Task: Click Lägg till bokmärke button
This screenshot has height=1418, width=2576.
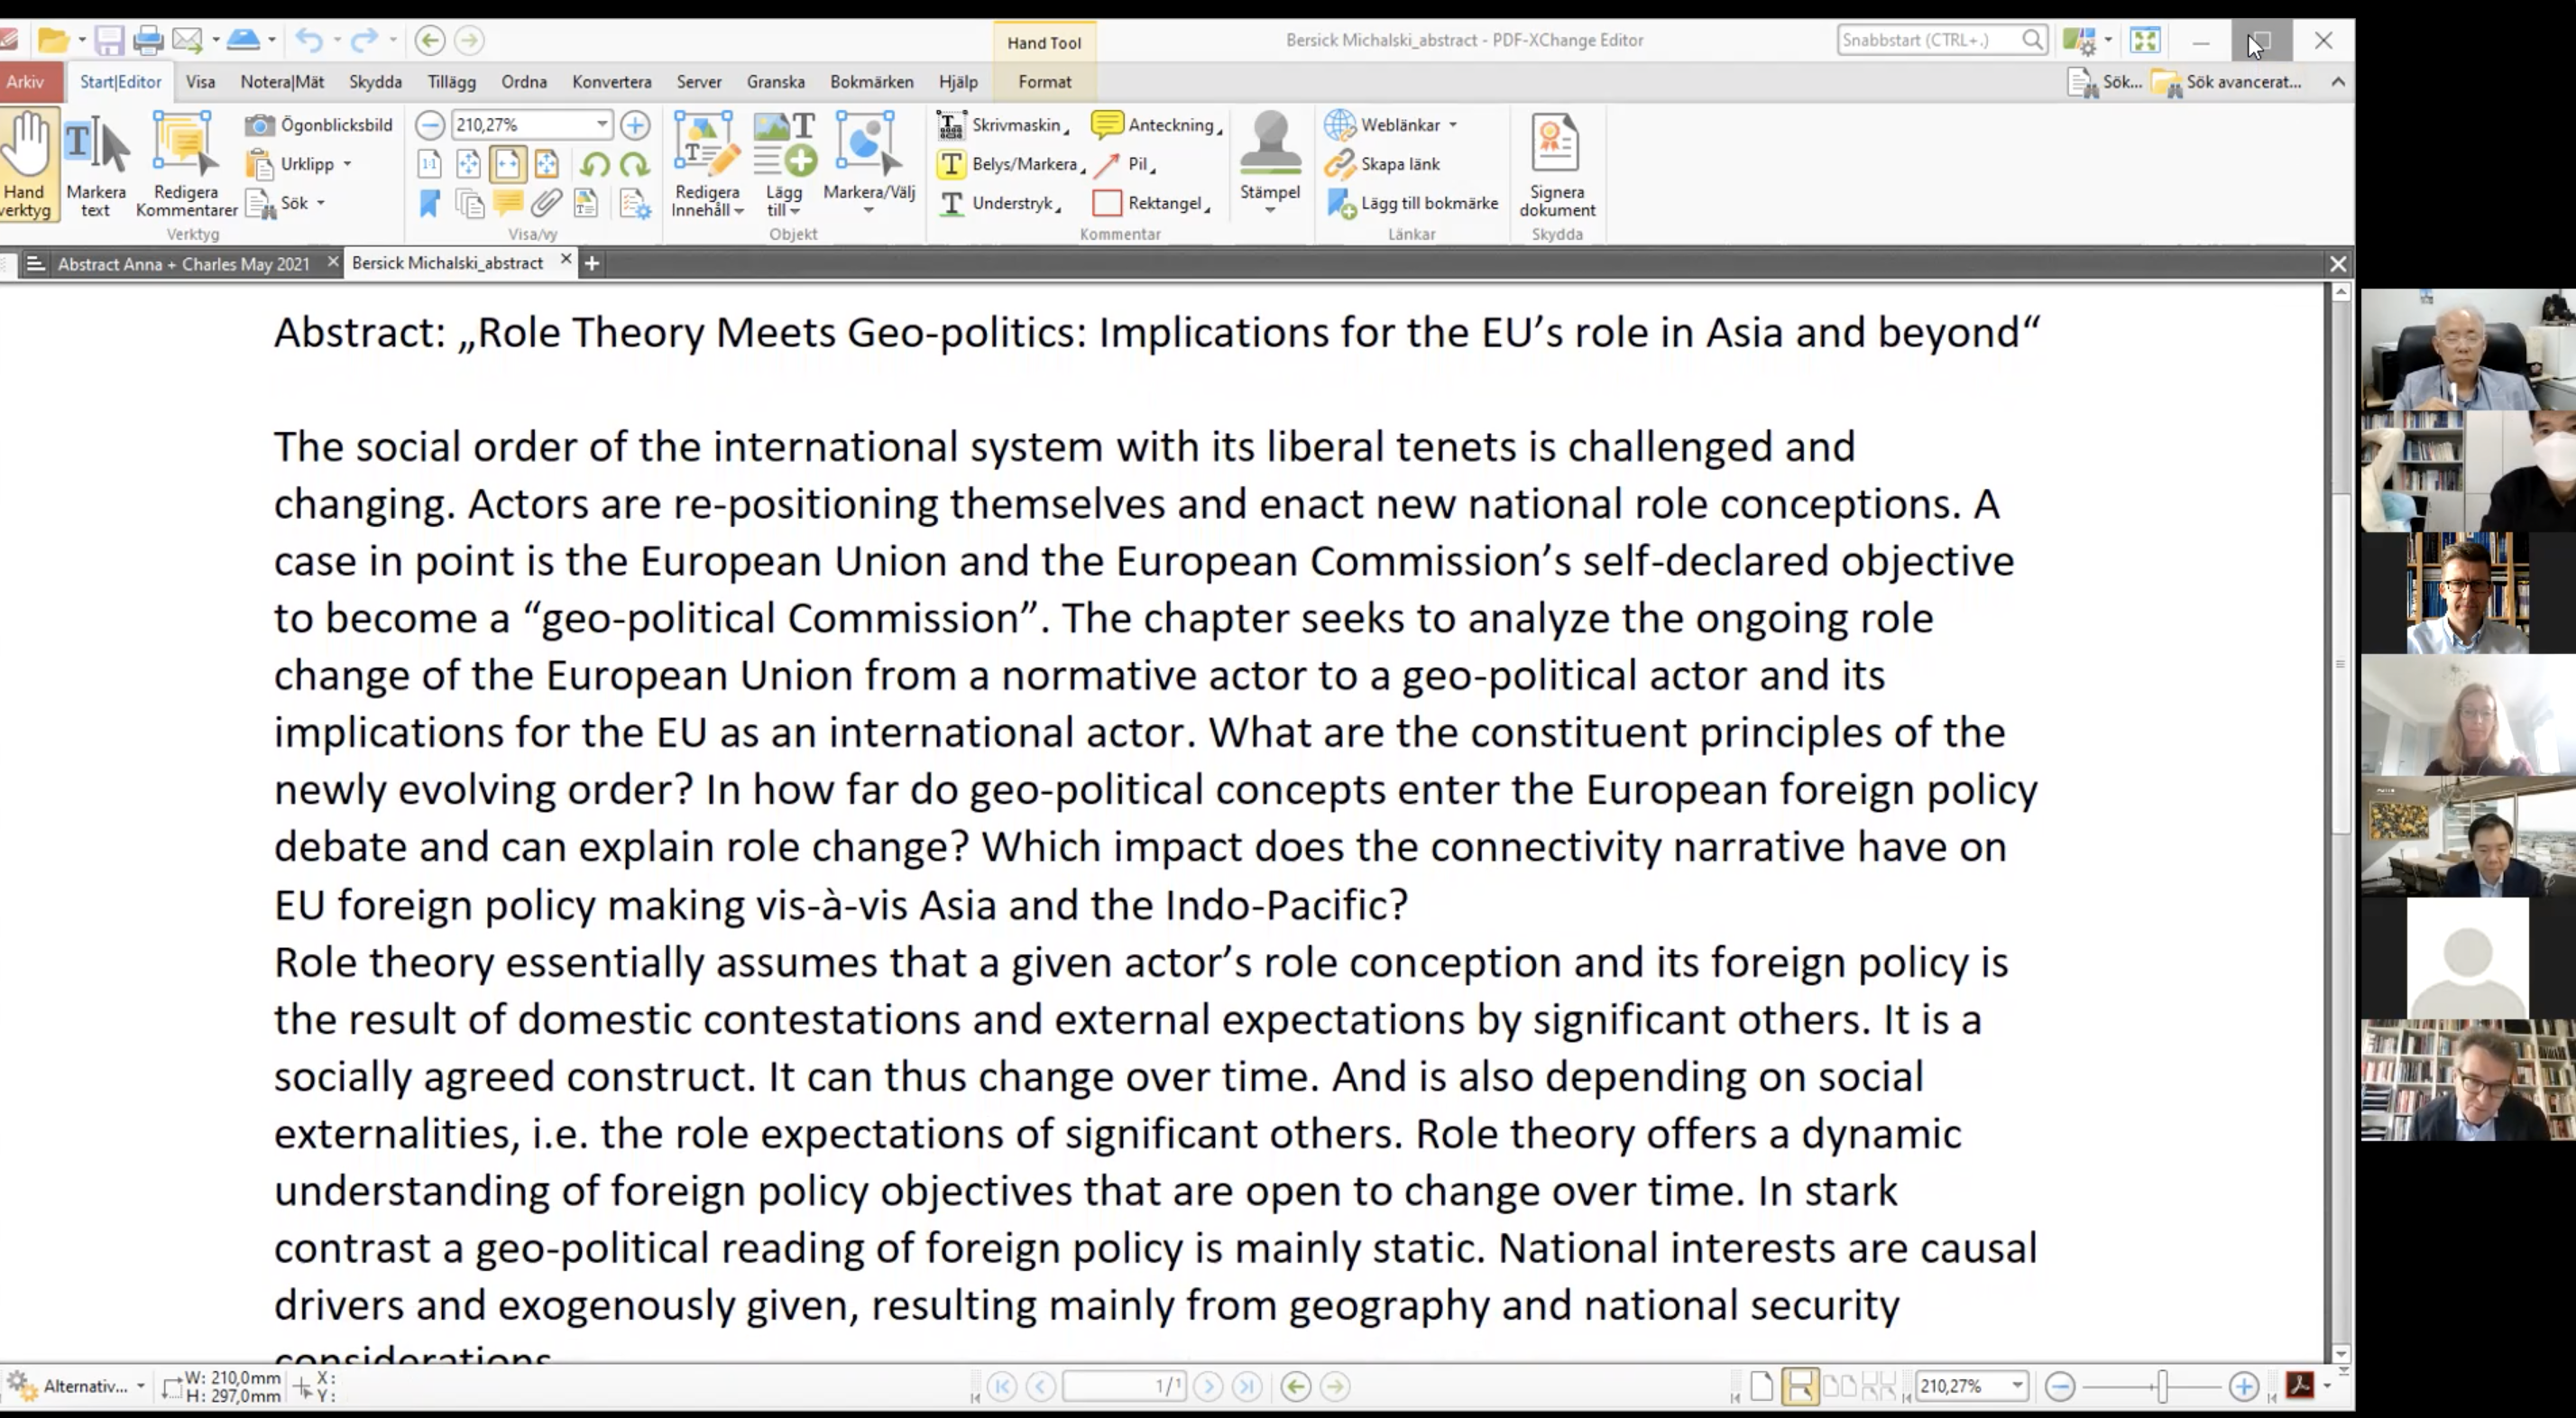Action: [1412, 203]
